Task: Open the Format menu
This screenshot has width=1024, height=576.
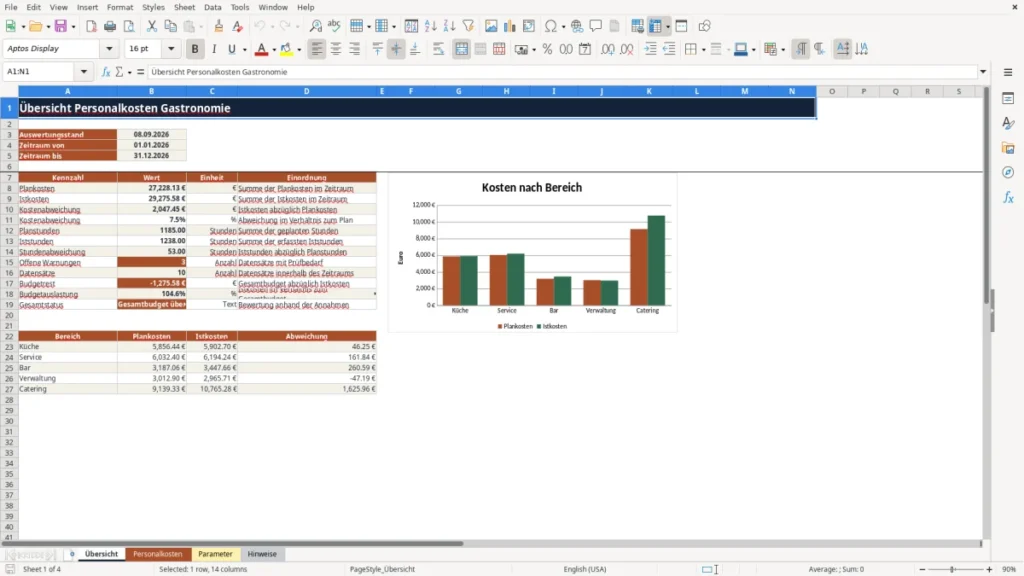Action: 120,7
